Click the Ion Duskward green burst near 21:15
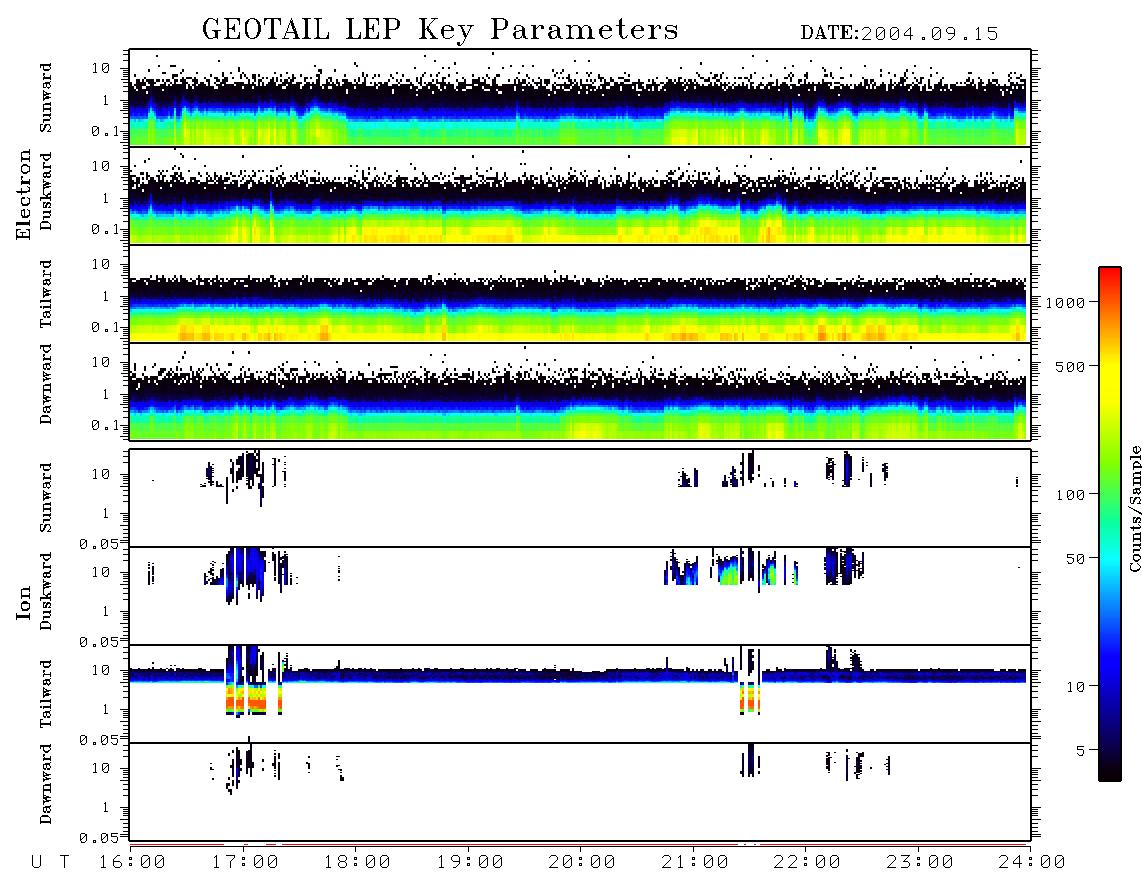The height and width of the screenshot is (880, 1142). 729,571
